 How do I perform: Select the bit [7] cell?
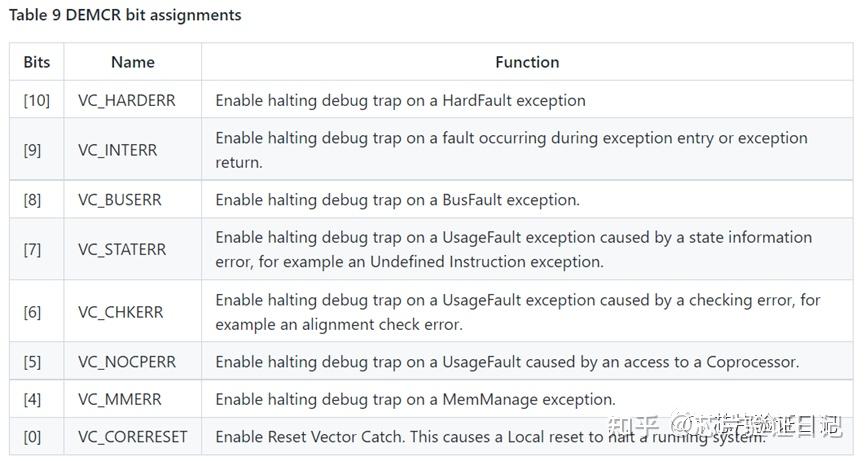tap(33, 250)
